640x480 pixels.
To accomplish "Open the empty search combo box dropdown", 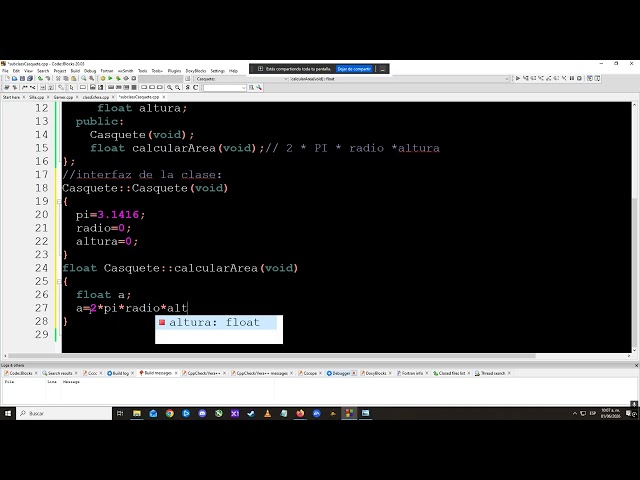I will (x=244, y=88).
